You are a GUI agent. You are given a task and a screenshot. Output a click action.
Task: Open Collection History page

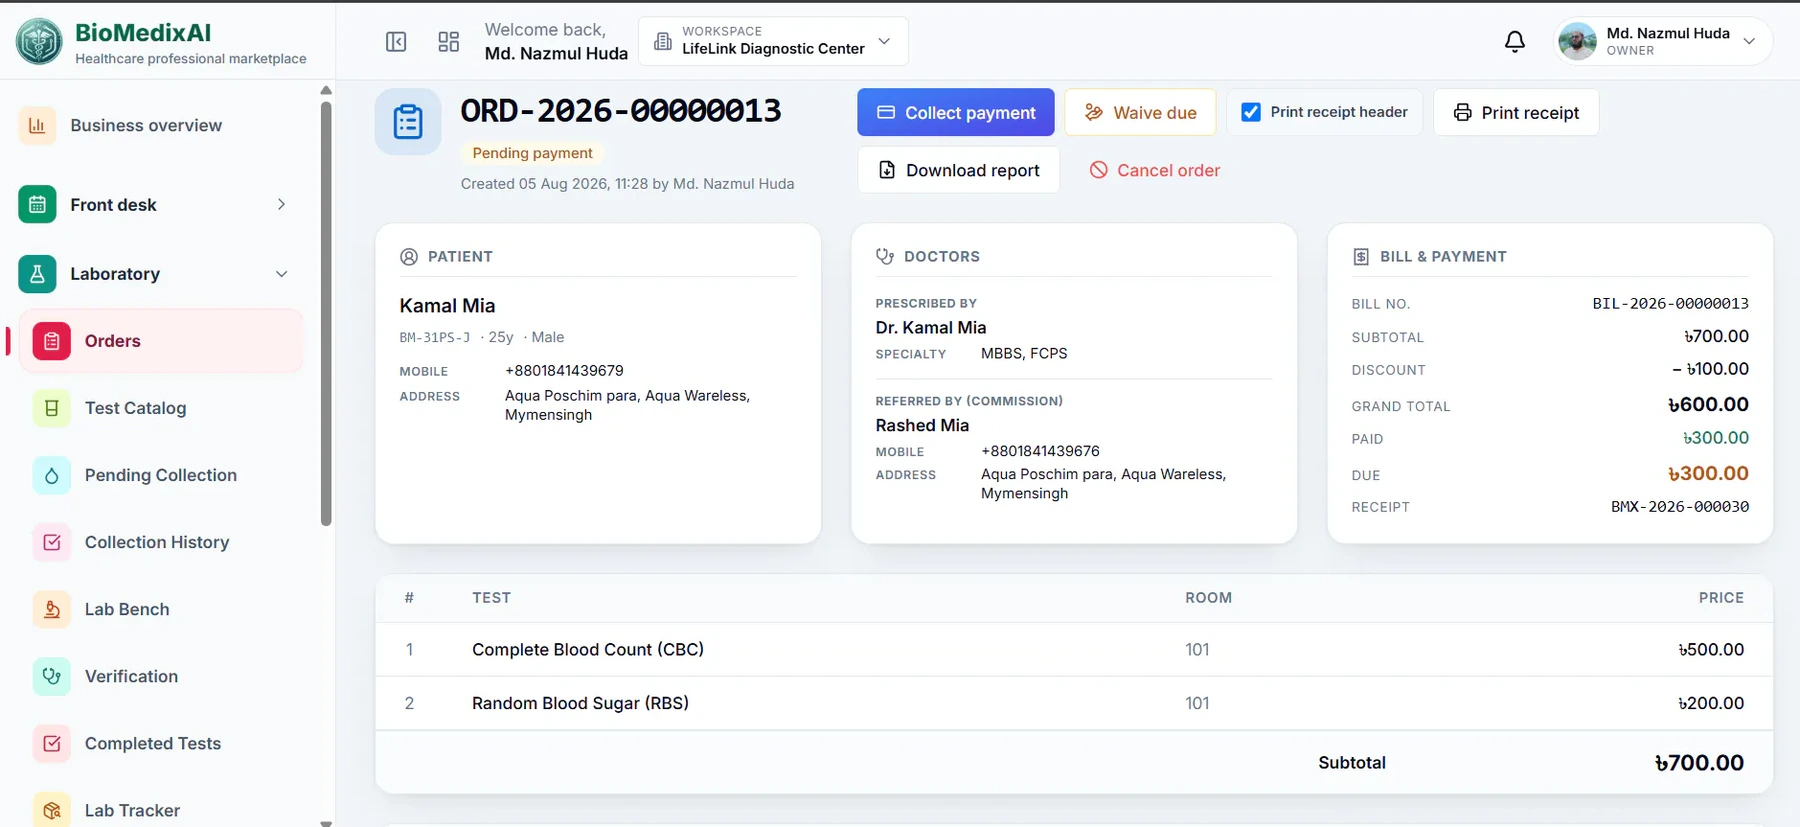coord(160,542)
